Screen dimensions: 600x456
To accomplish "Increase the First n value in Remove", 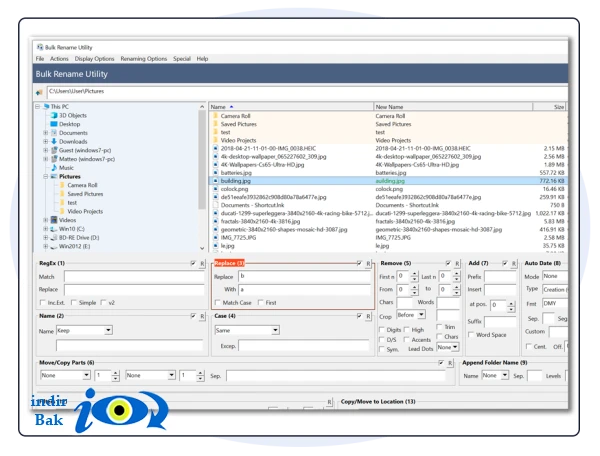I will pyautogui.click(x=415, y=274).
